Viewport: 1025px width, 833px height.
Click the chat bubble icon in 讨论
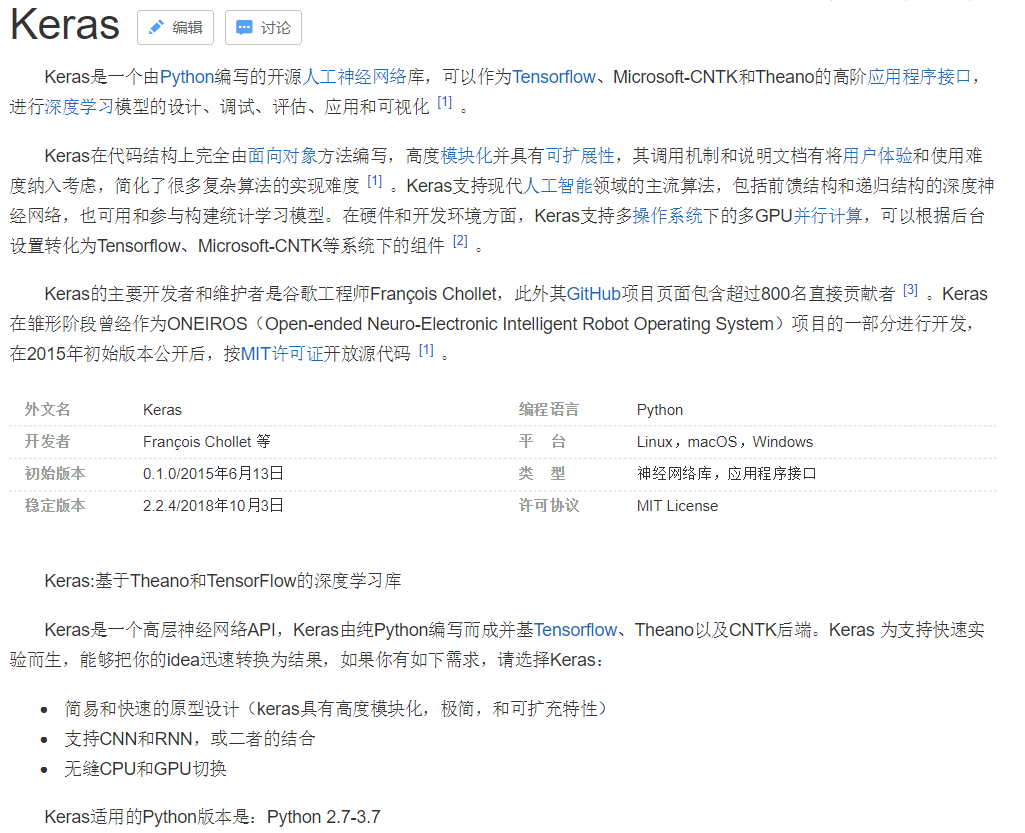tap(244, 27)
